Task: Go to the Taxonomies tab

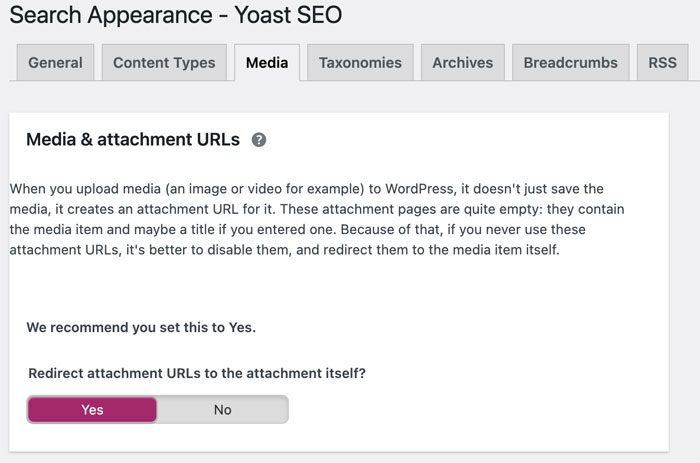Action: pyautogui.click(x=360, y=62)
